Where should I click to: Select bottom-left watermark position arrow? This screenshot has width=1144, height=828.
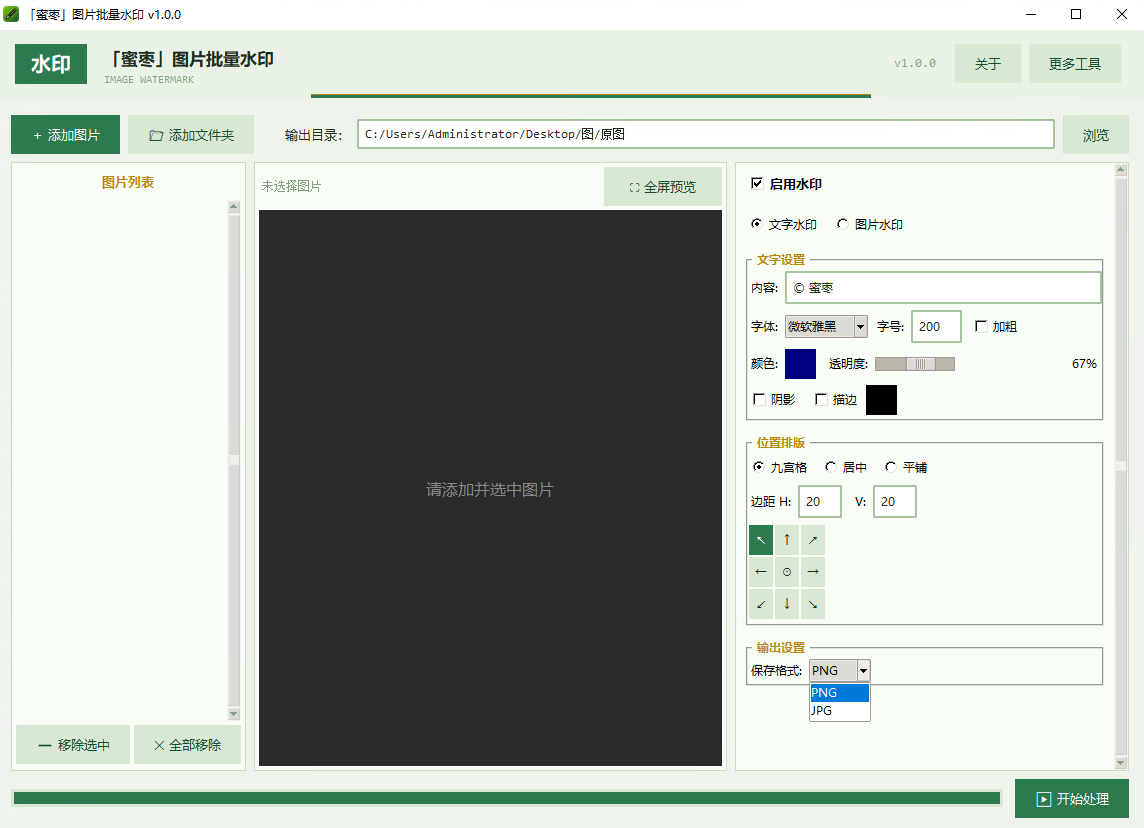click(761, 604)
